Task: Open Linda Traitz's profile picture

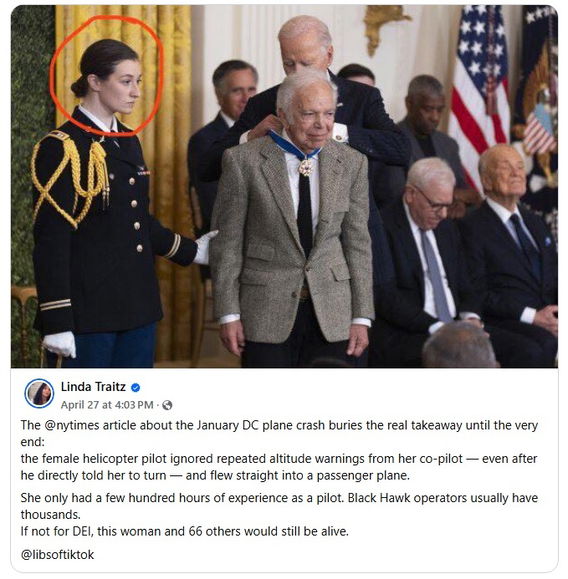Action: coord(39,393)
